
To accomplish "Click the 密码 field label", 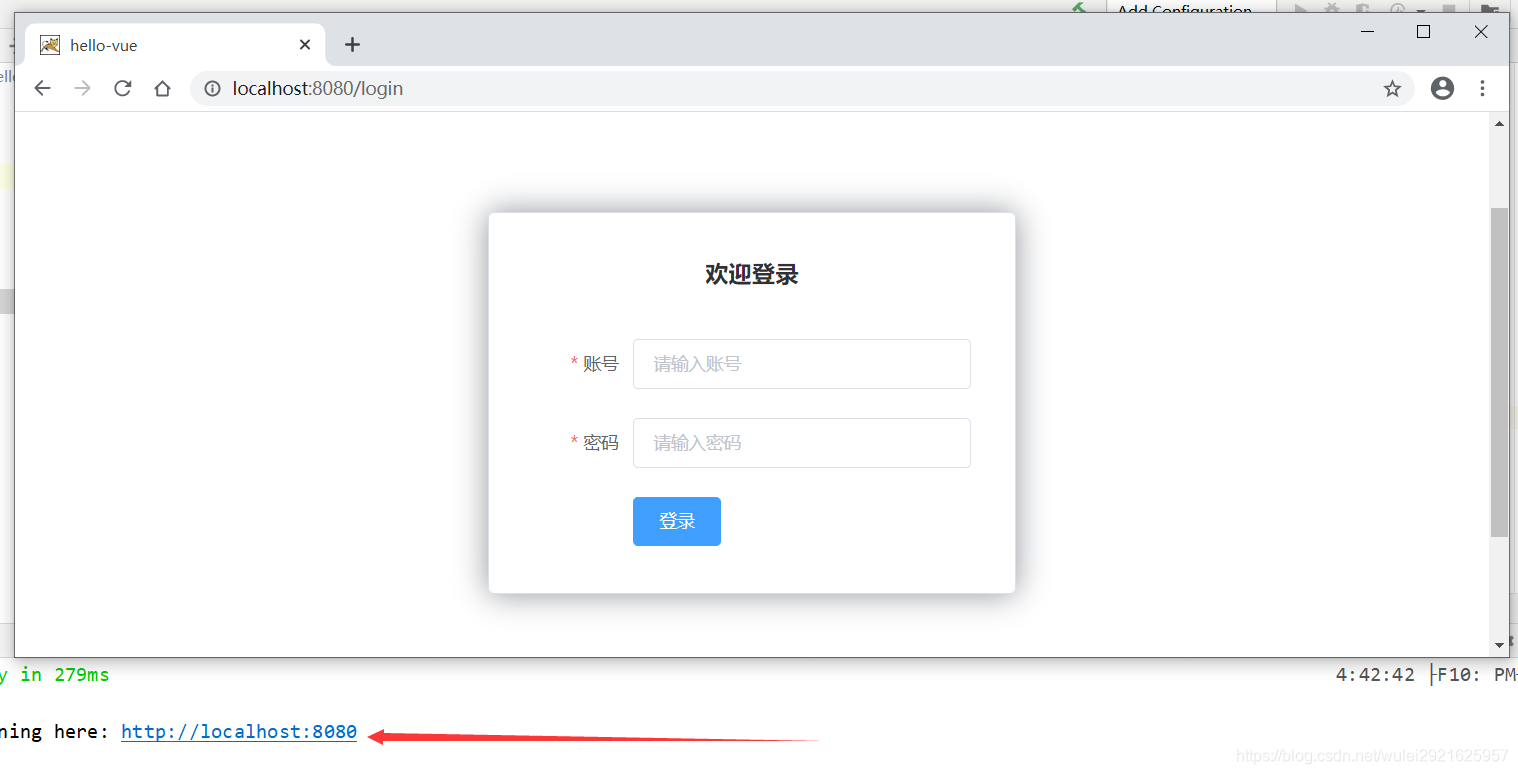I will pyautogui.click(x=601, y=443).
